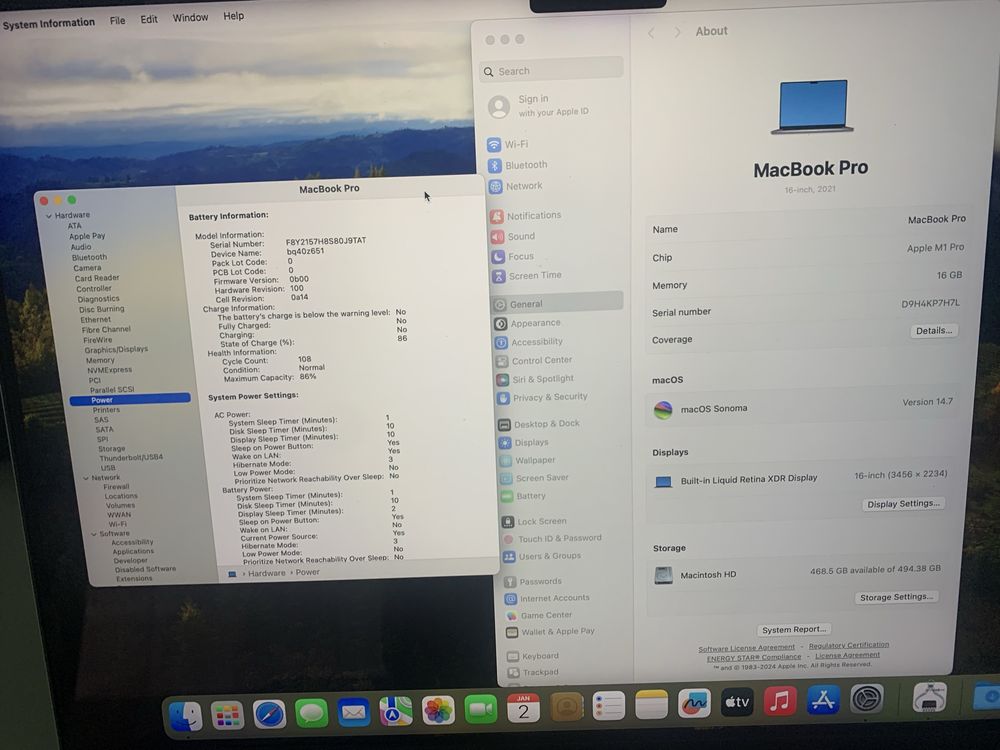Open Photos from the Dock
The width and height of the screenshot is (1000, 750).
click(x=438, y=710)
